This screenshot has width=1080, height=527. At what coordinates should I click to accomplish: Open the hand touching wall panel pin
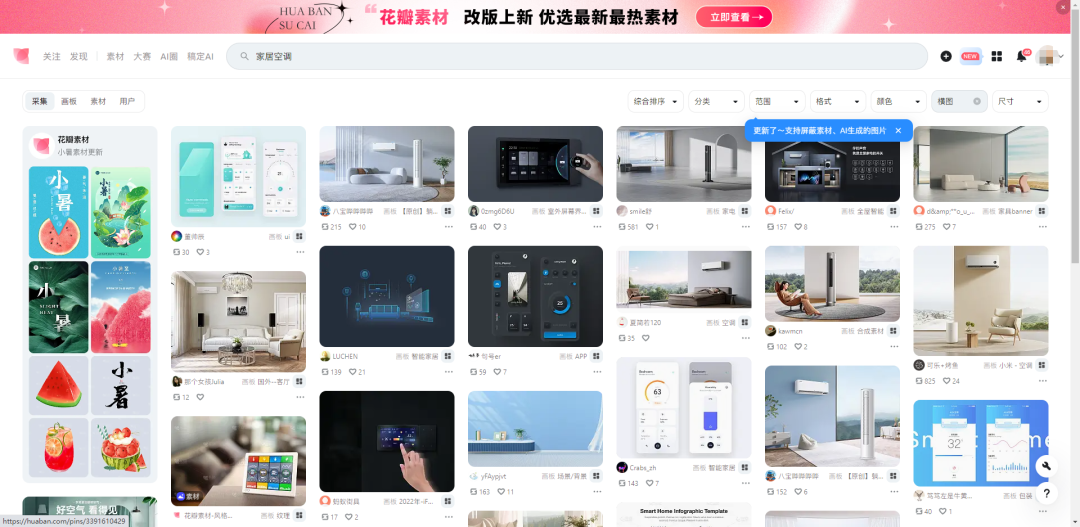click(387, 442)
